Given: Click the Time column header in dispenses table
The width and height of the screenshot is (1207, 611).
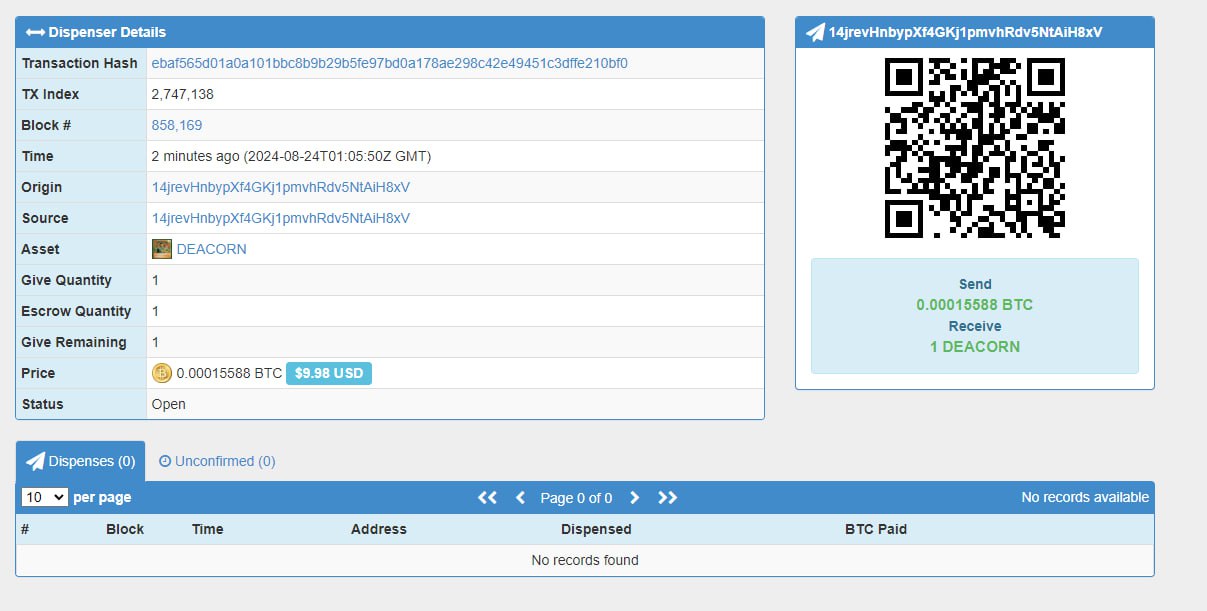Looking at the screenshot, I should (x=208, y=529).
